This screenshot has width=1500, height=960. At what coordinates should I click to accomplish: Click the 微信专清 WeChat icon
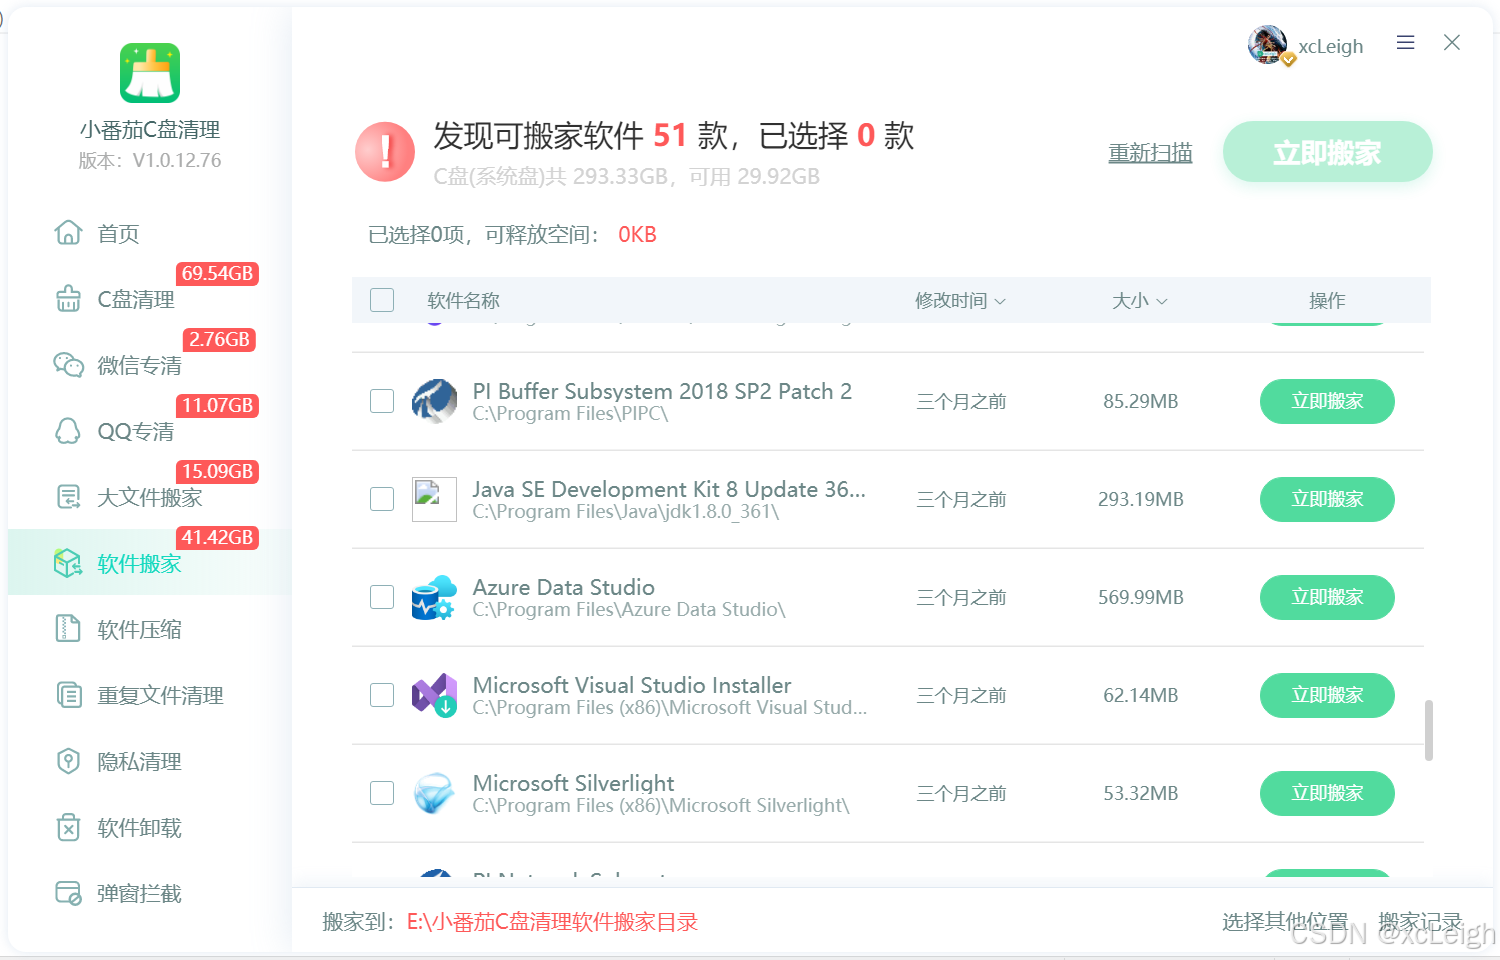pos(68,365)
